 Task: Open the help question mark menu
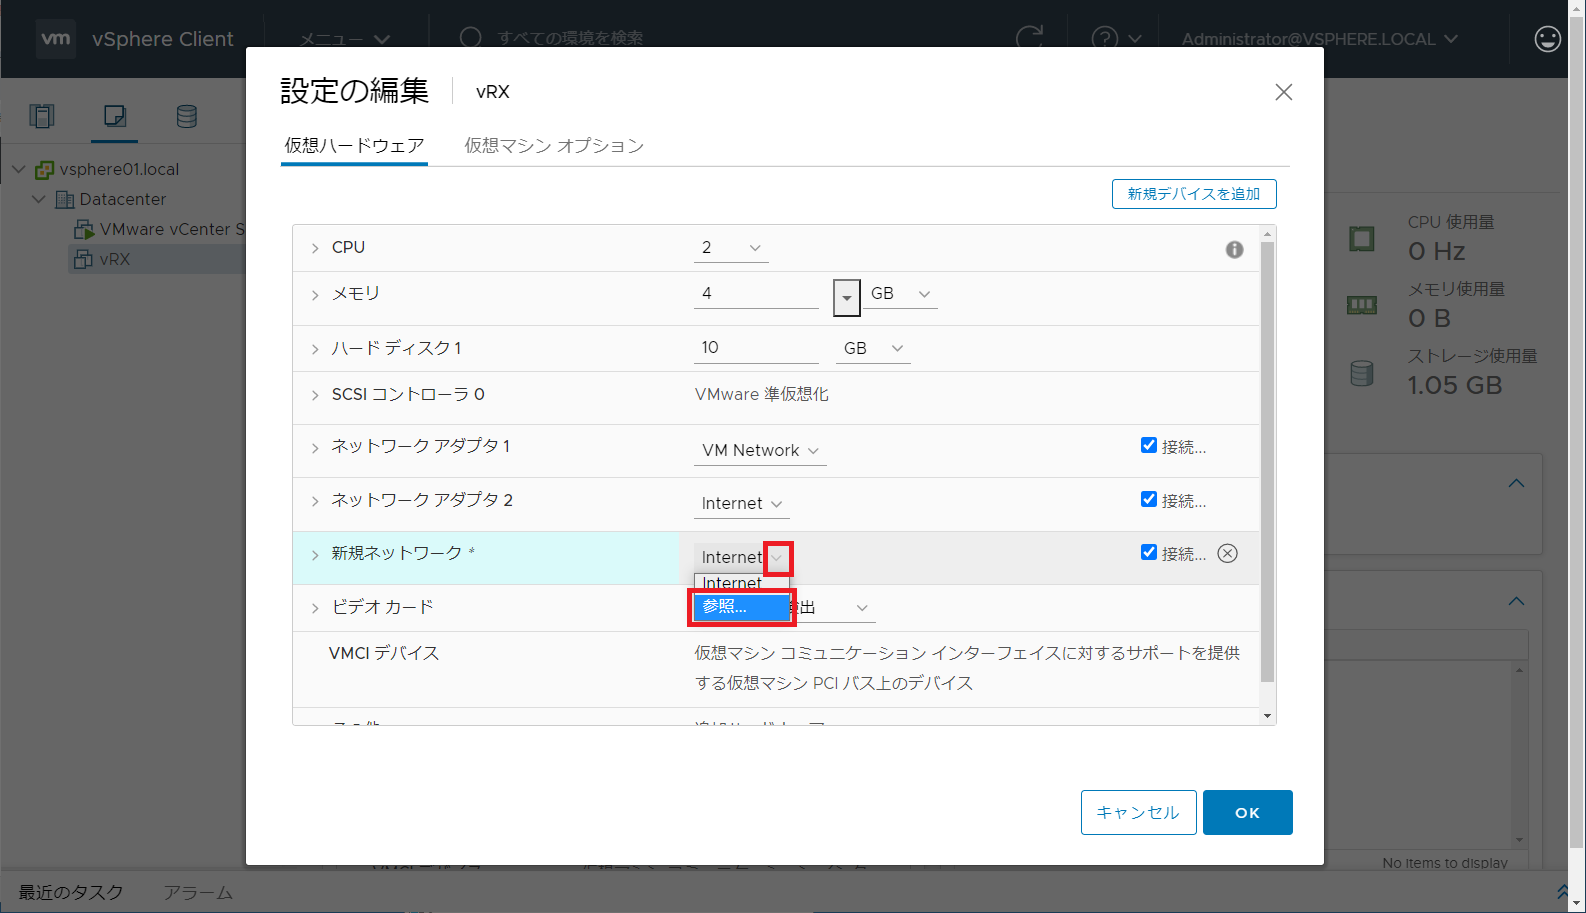click(1116, 39)
